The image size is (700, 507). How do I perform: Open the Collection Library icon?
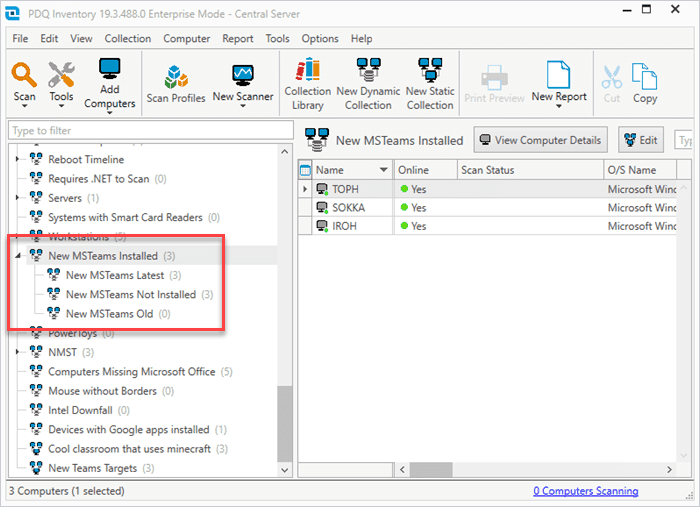pos(308,70)
